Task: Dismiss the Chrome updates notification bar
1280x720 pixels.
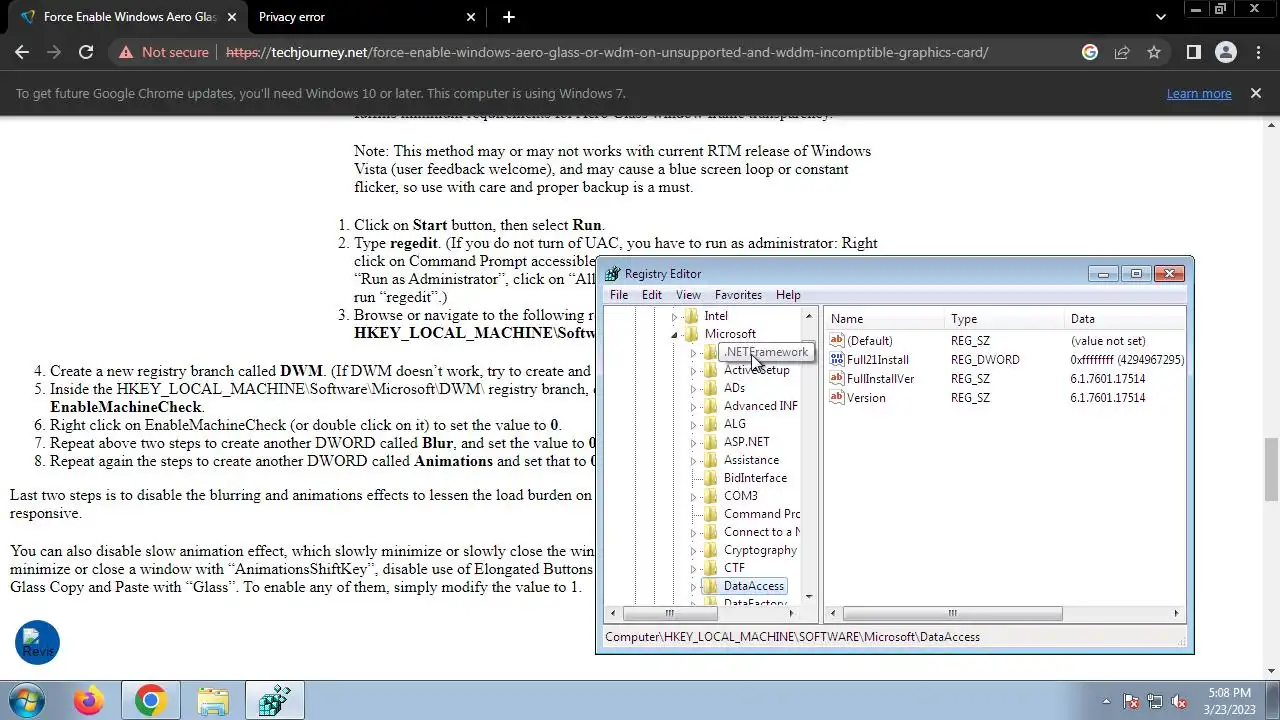Action: click(x=1255, y=93)
